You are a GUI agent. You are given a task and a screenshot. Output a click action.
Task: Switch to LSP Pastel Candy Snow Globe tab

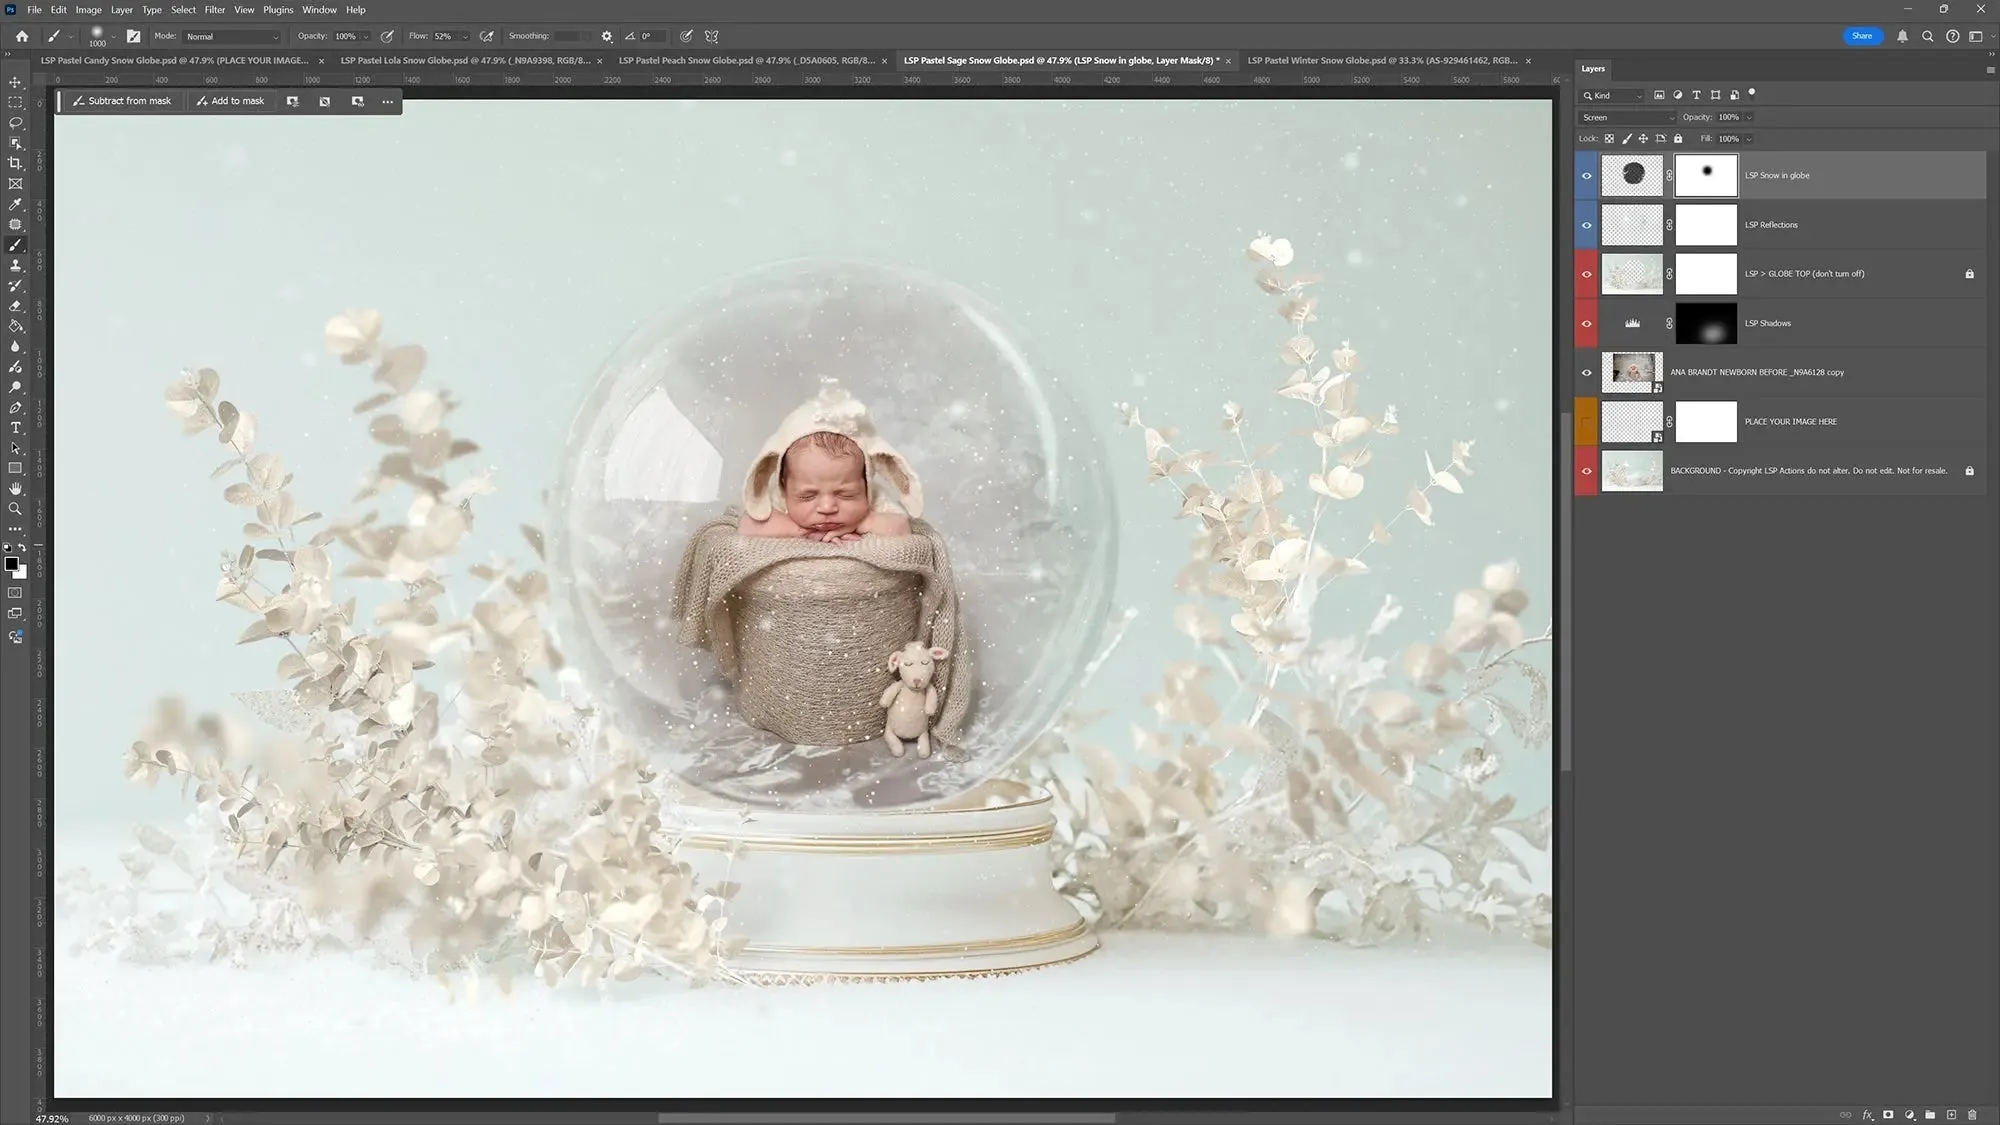pos(174,60)
